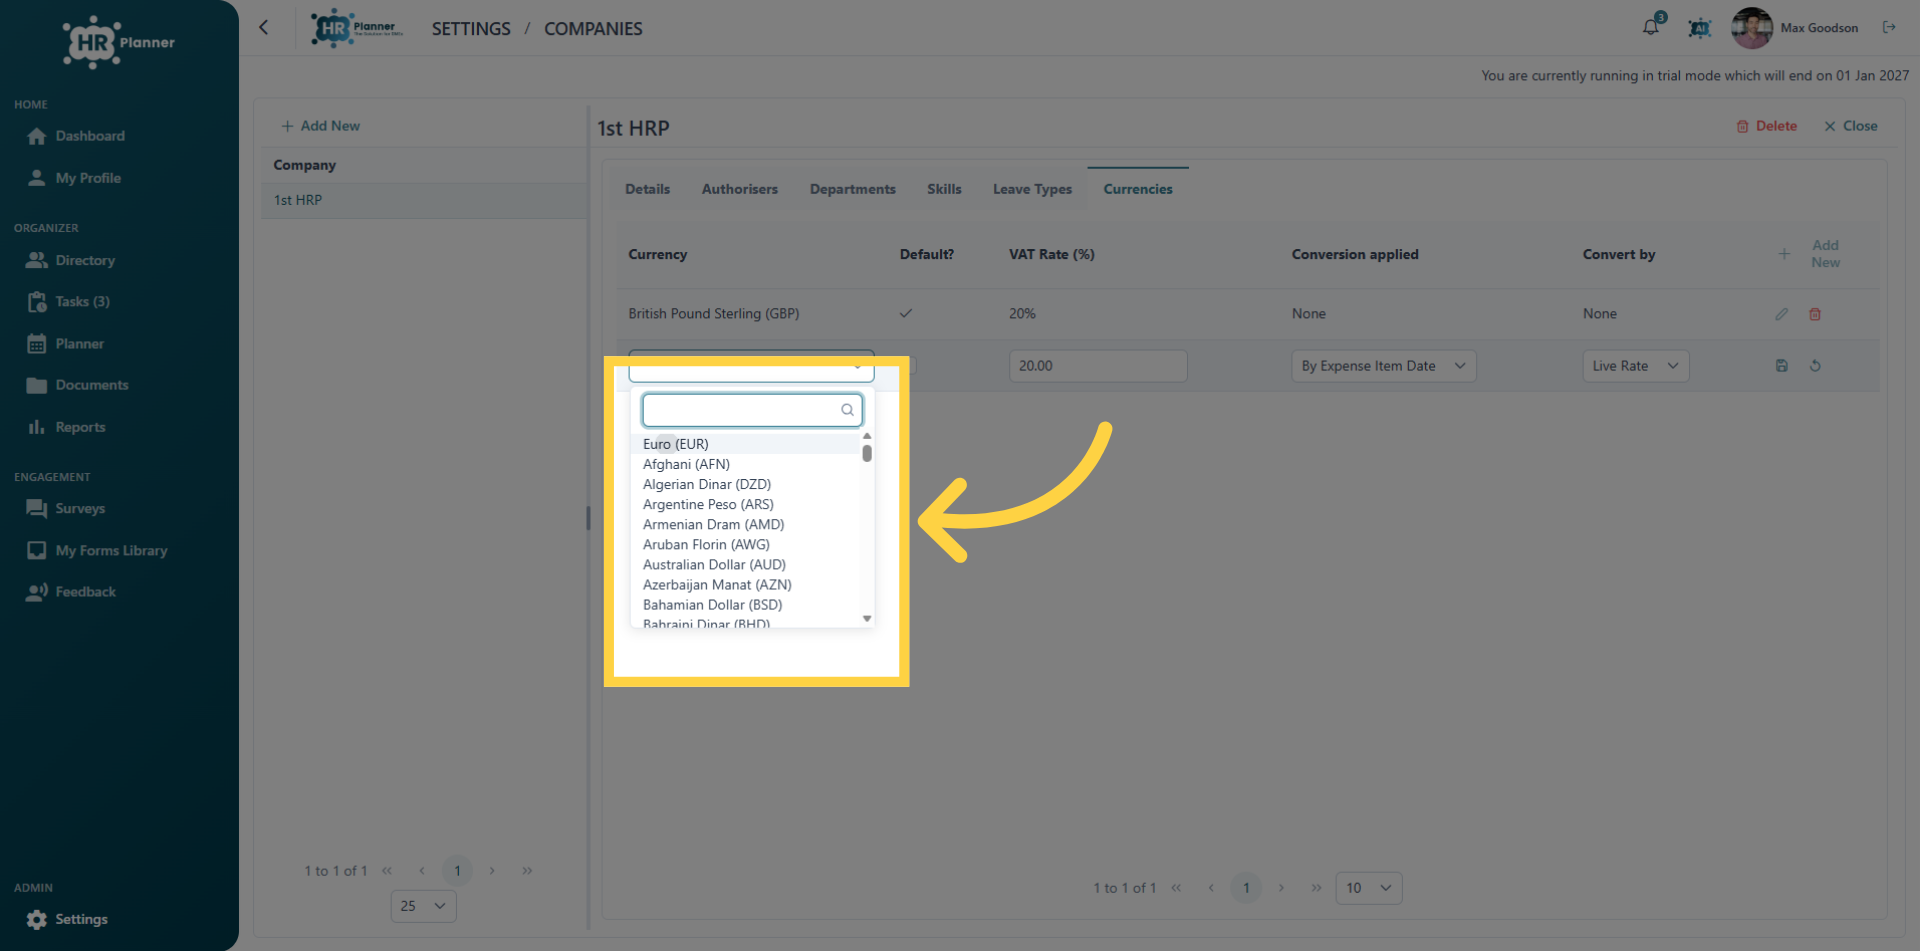The image size is (1920, 951).
Task: Open My Profile page
Action: coord(75,178)
